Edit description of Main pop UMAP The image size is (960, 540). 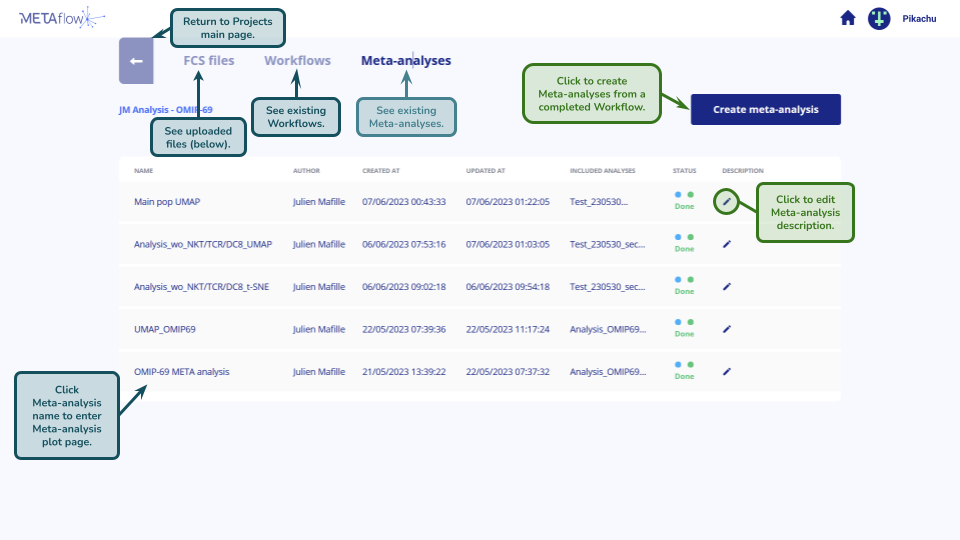(727, 201)
